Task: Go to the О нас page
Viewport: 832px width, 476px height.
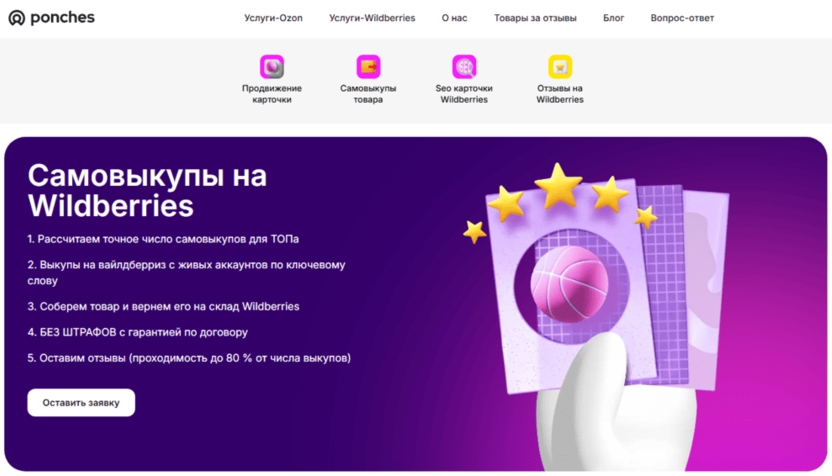Action: click(x=454, y=18)
